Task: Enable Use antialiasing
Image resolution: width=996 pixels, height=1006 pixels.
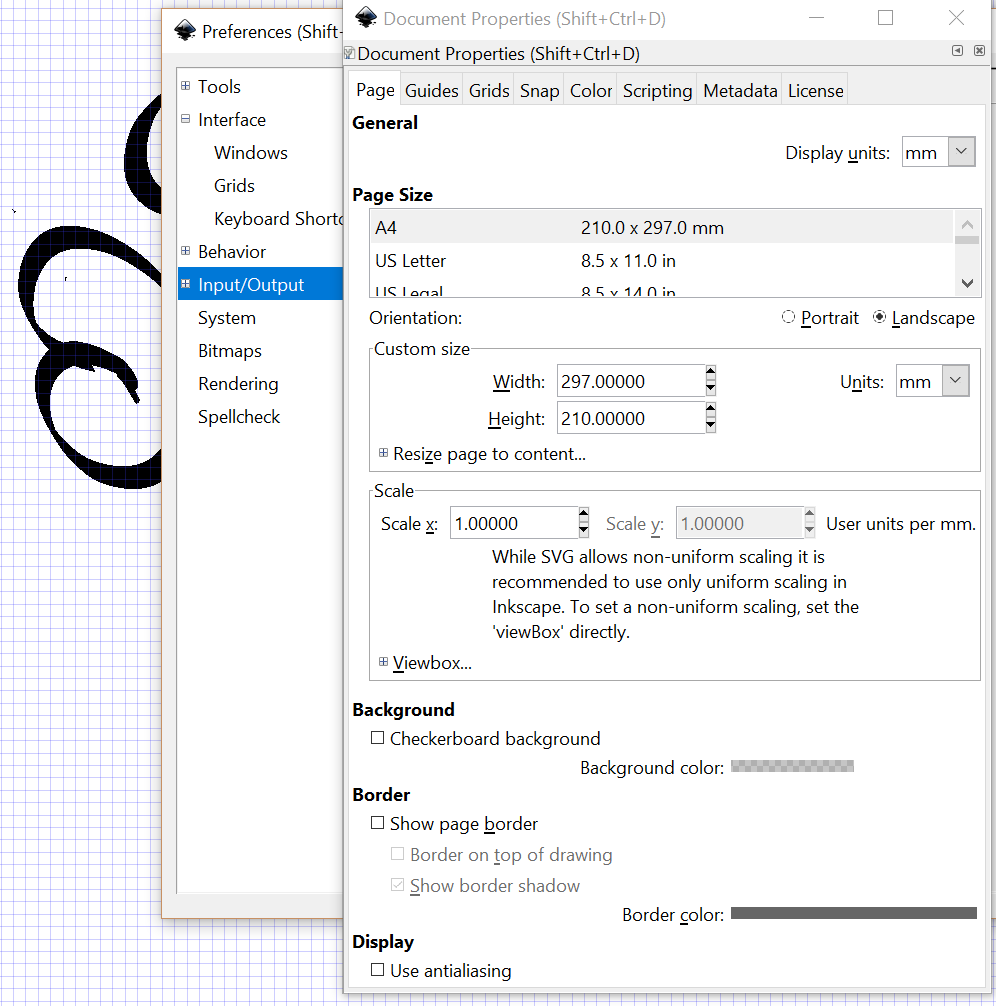Action: (377, 970)
